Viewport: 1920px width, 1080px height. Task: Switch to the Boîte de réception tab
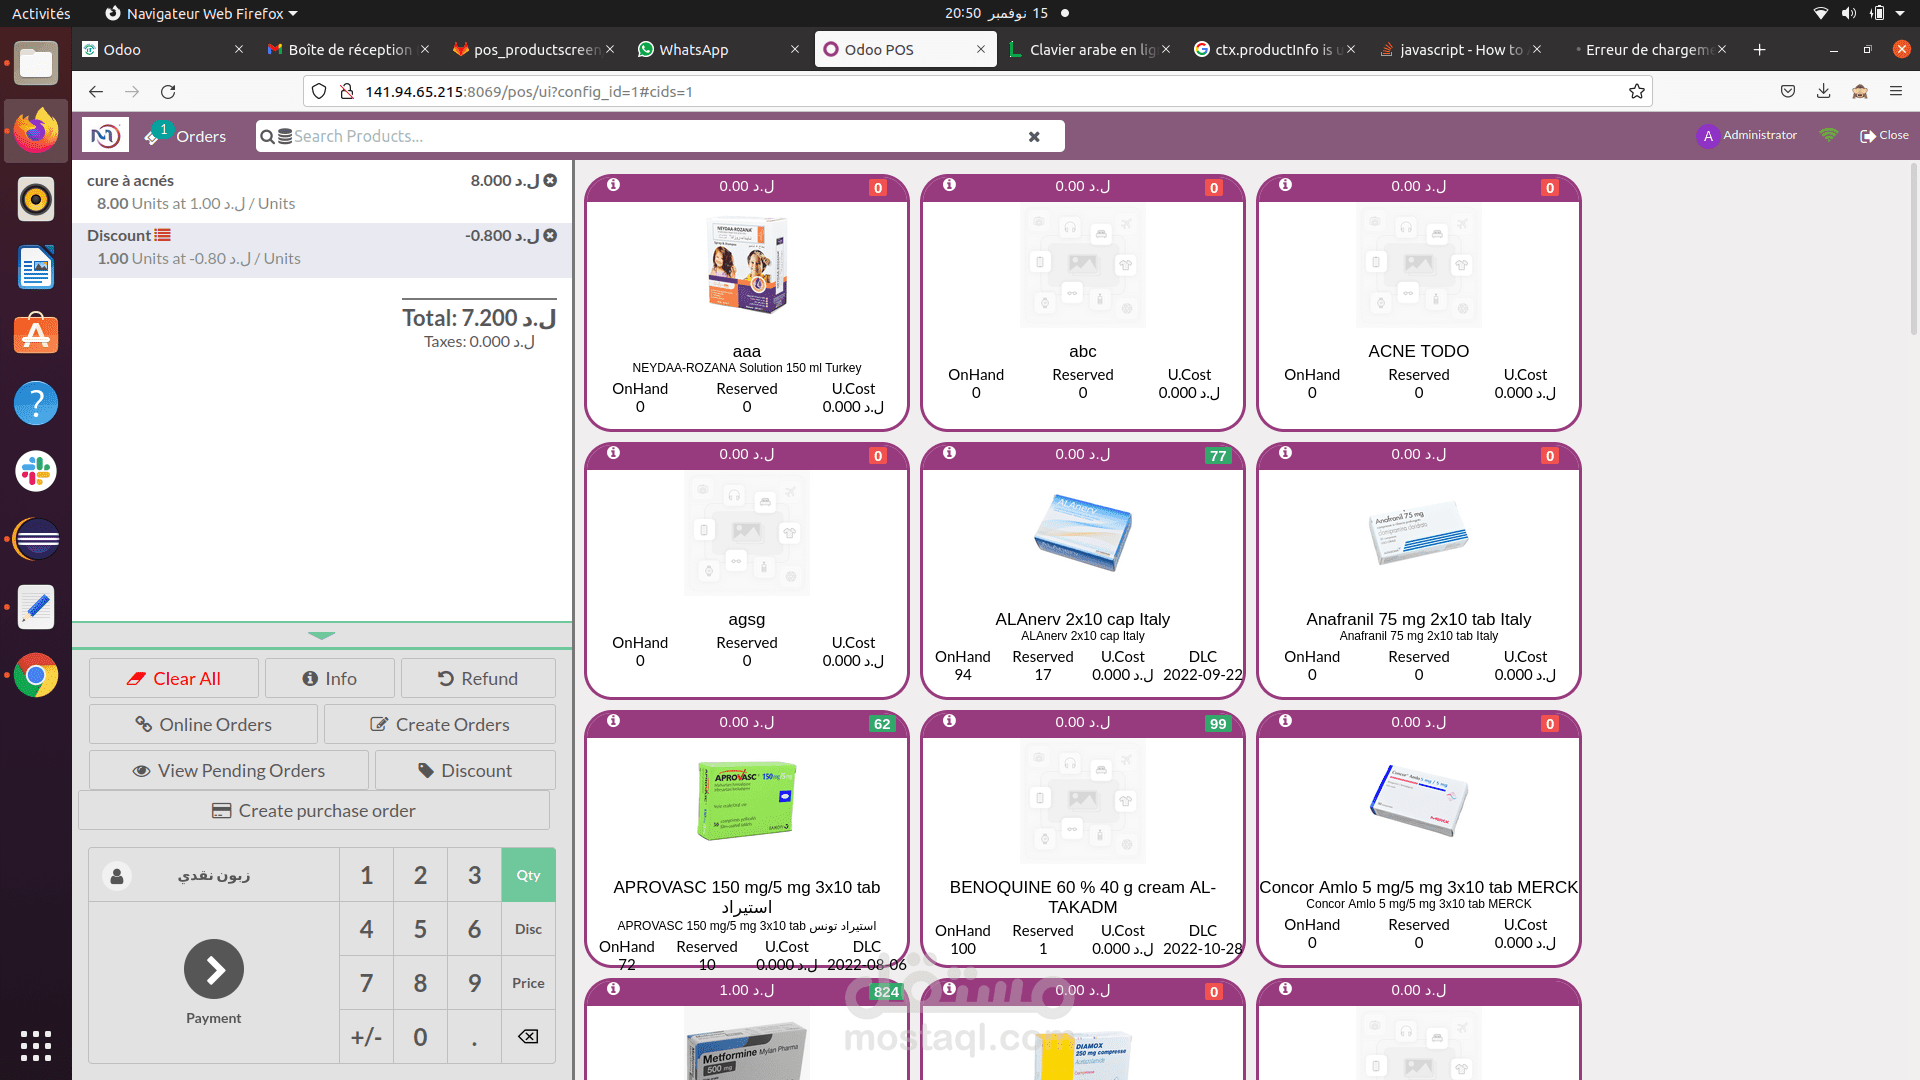tap(349, 49)
